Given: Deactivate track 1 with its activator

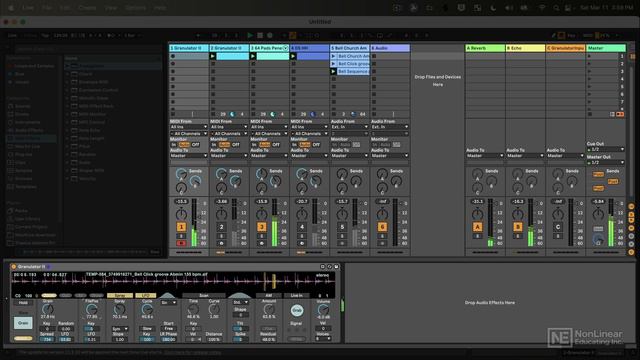Looking at the screenshot, I should coord(181,227).
